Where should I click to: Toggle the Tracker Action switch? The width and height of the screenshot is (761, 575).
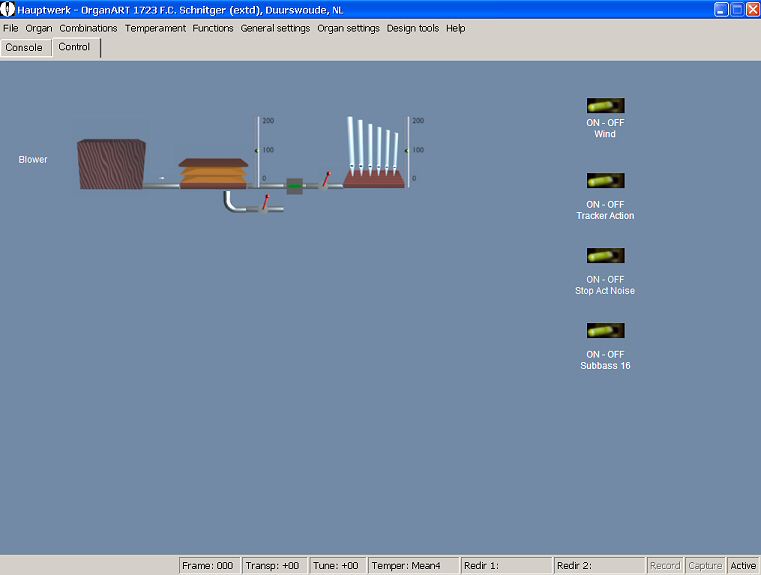(605, 181)
